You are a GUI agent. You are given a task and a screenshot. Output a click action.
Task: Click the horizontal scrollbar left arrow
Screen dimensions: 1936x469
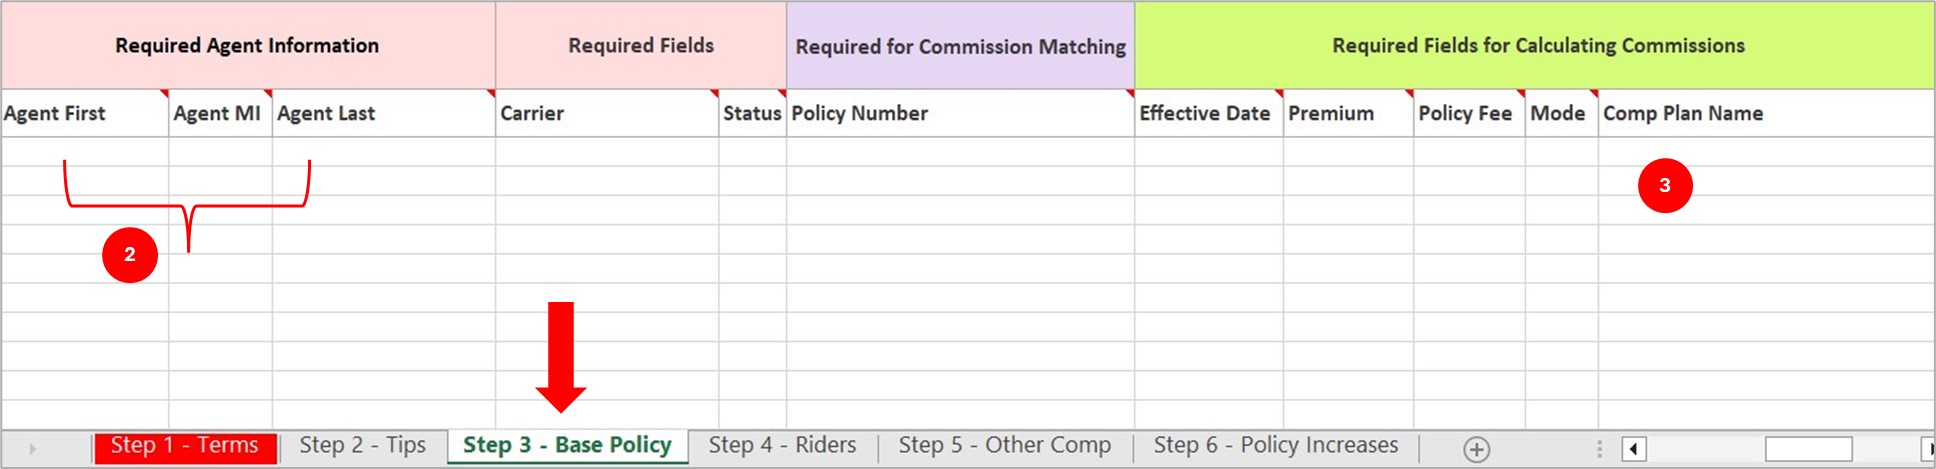[x=1634, y=449]
